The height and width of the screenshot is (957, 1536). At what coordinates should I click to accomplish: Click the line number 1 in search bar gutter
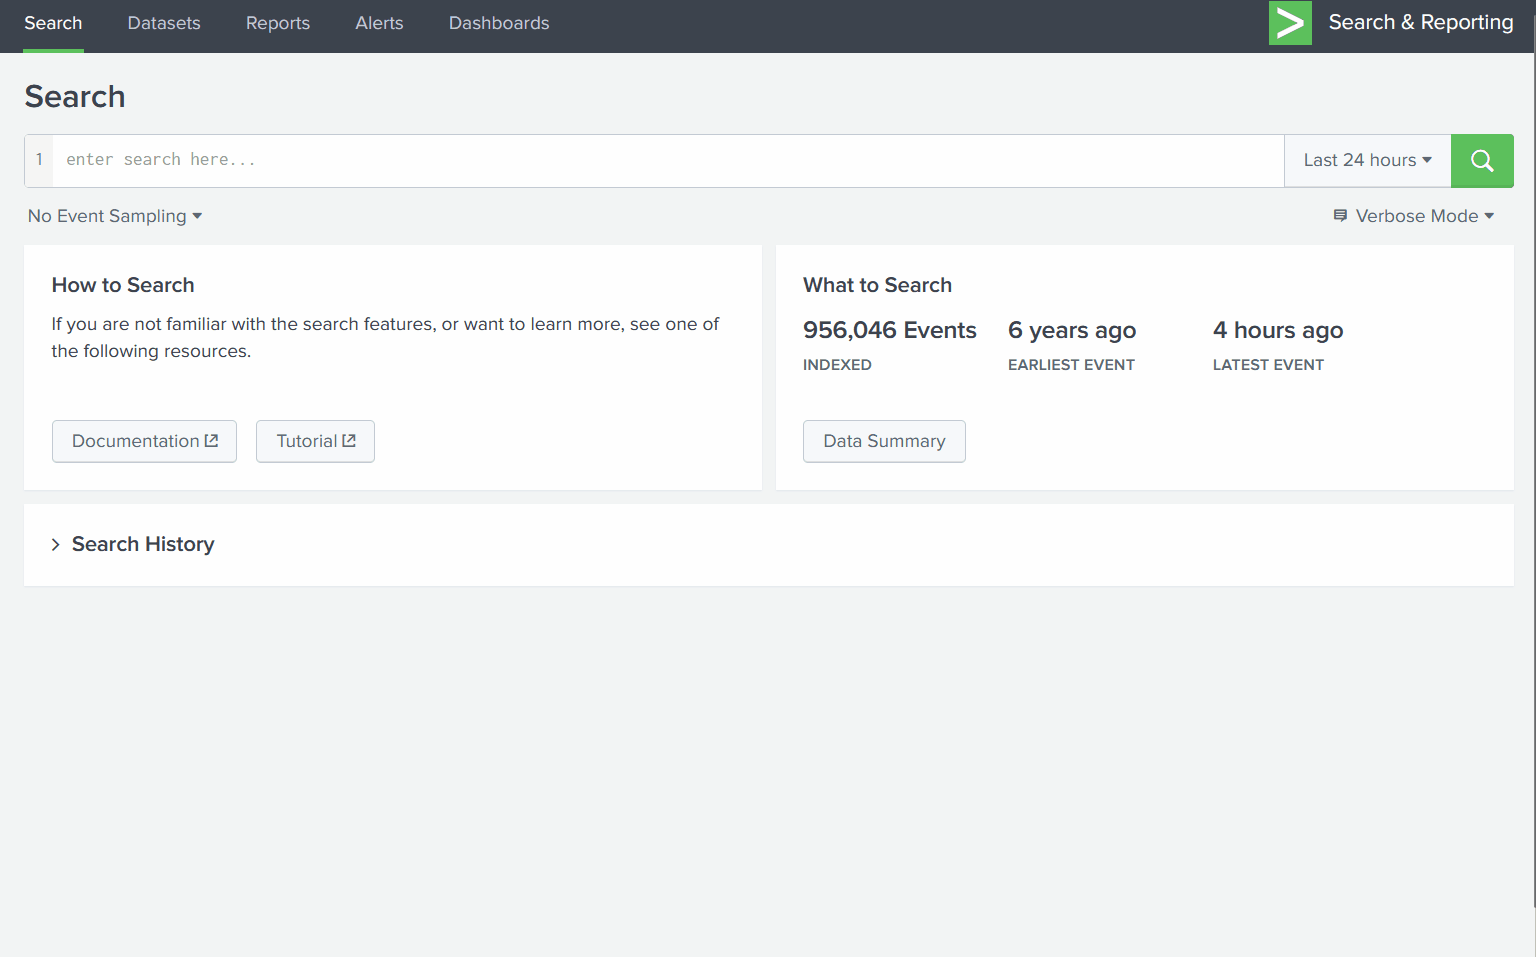(38, 160)
